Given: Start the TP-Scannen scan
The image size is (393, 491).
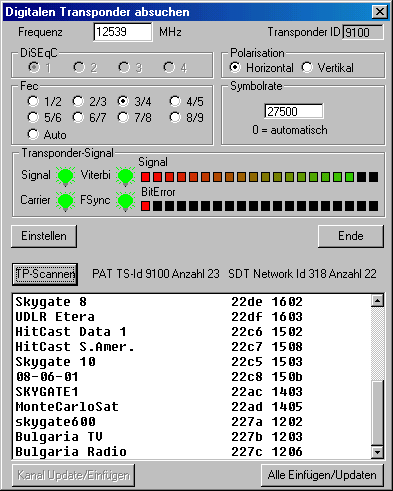Looking at the screenshot, I should 45,274.
